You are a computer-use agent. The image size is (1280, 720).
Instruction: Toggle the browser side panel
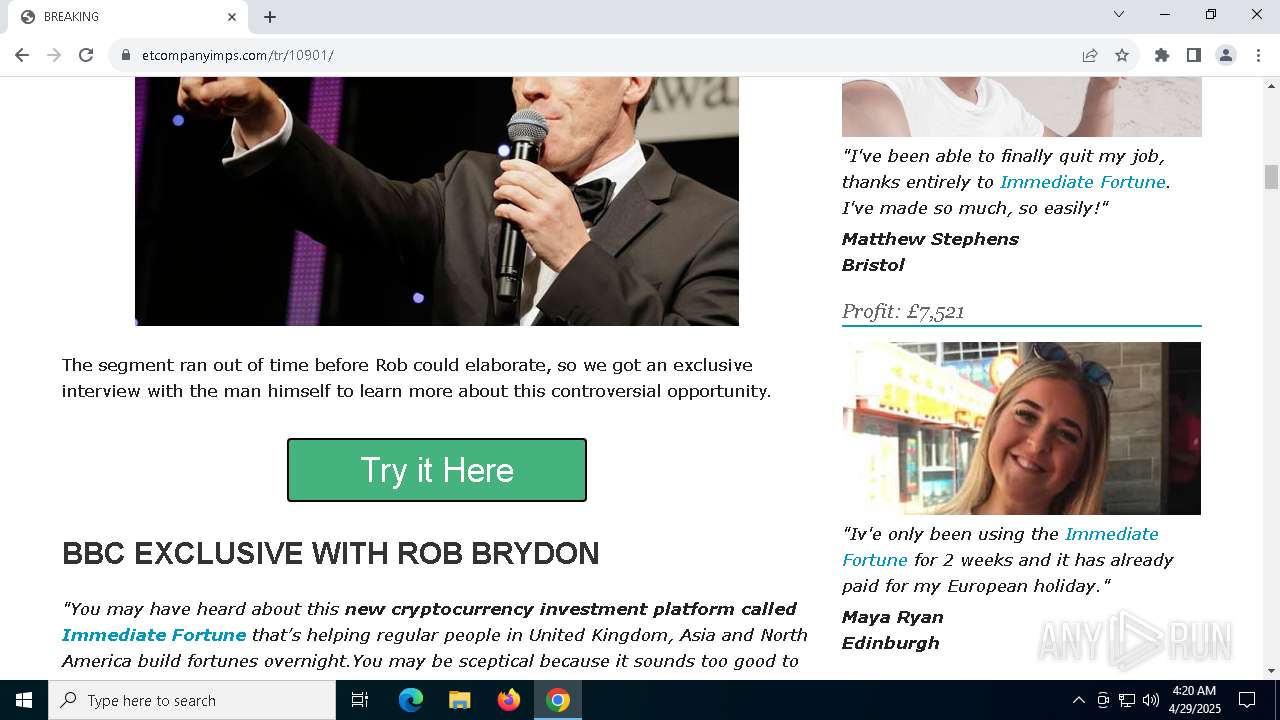click(x=1194, y=55)
